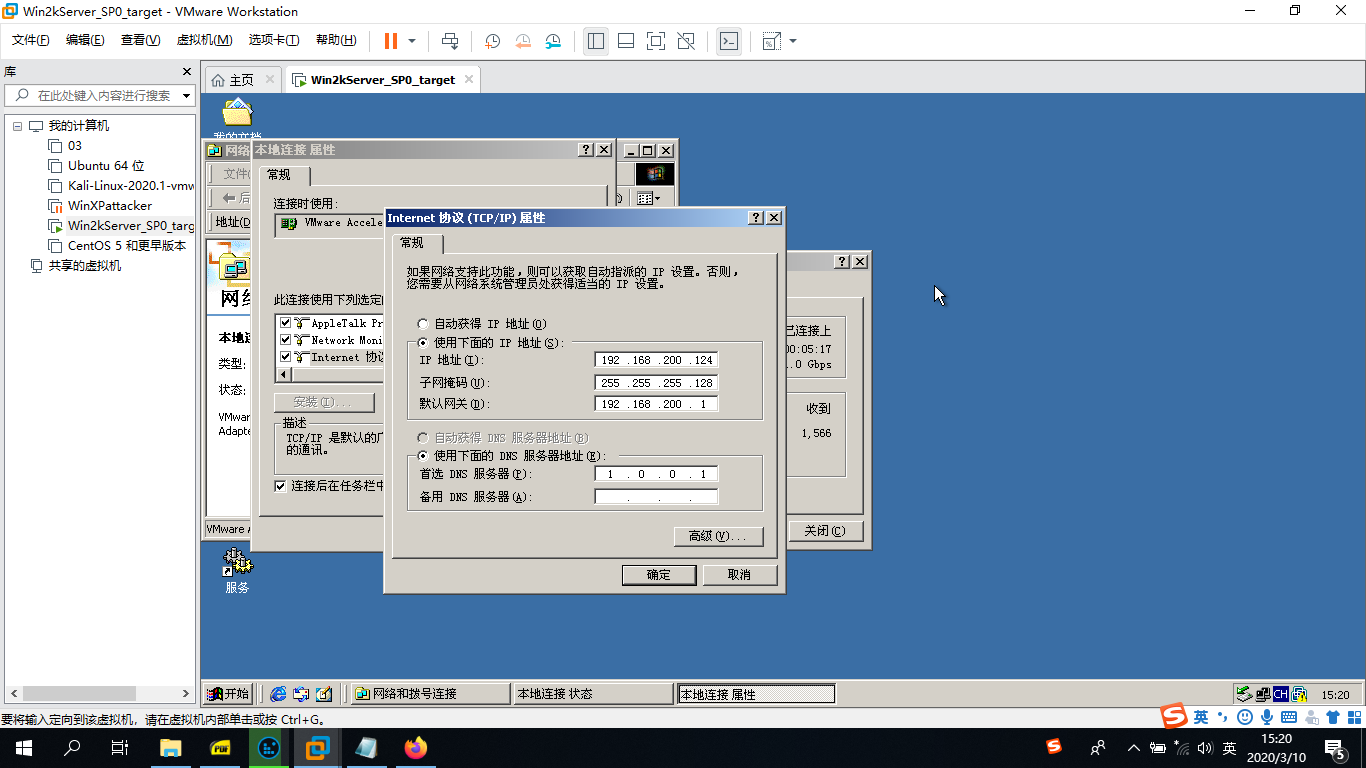Enter full screen mode
The height and width of the screenshot is (768, 1366).
656,41
